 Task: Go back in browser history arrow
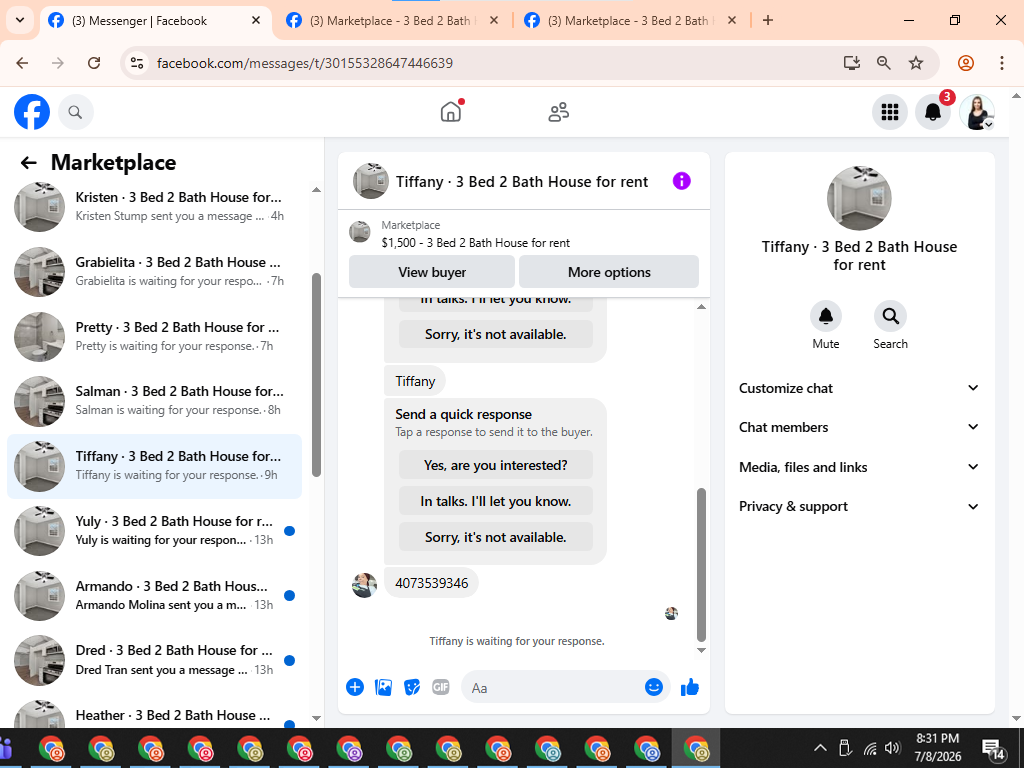click(x=22, y=63)
